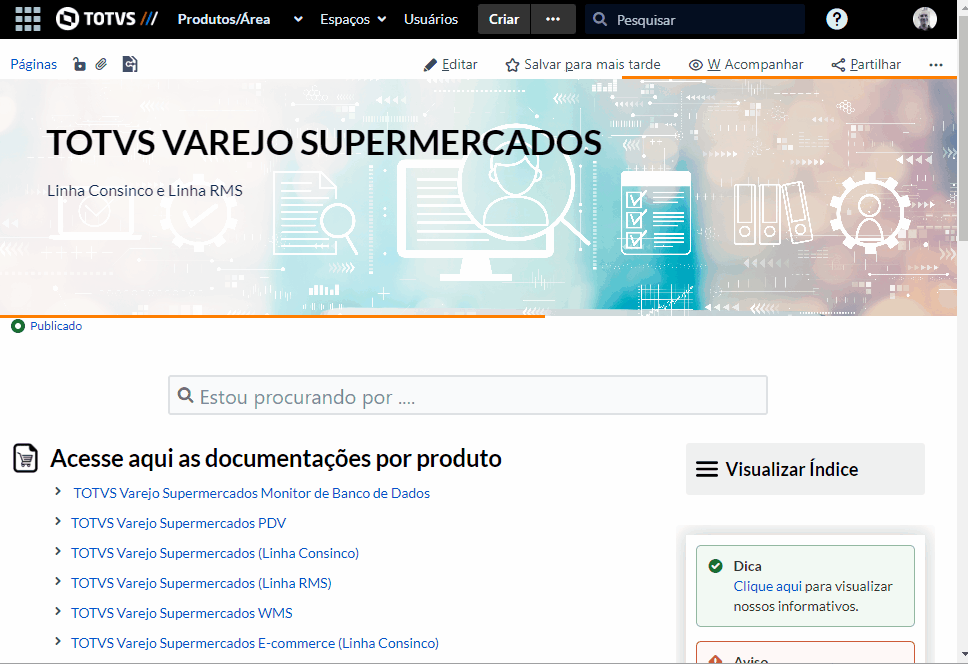The height and width of the screenshot is (664, 968).
Task: Expand Monitor de Banco de Dados item
Action: [x=57, y=491]
